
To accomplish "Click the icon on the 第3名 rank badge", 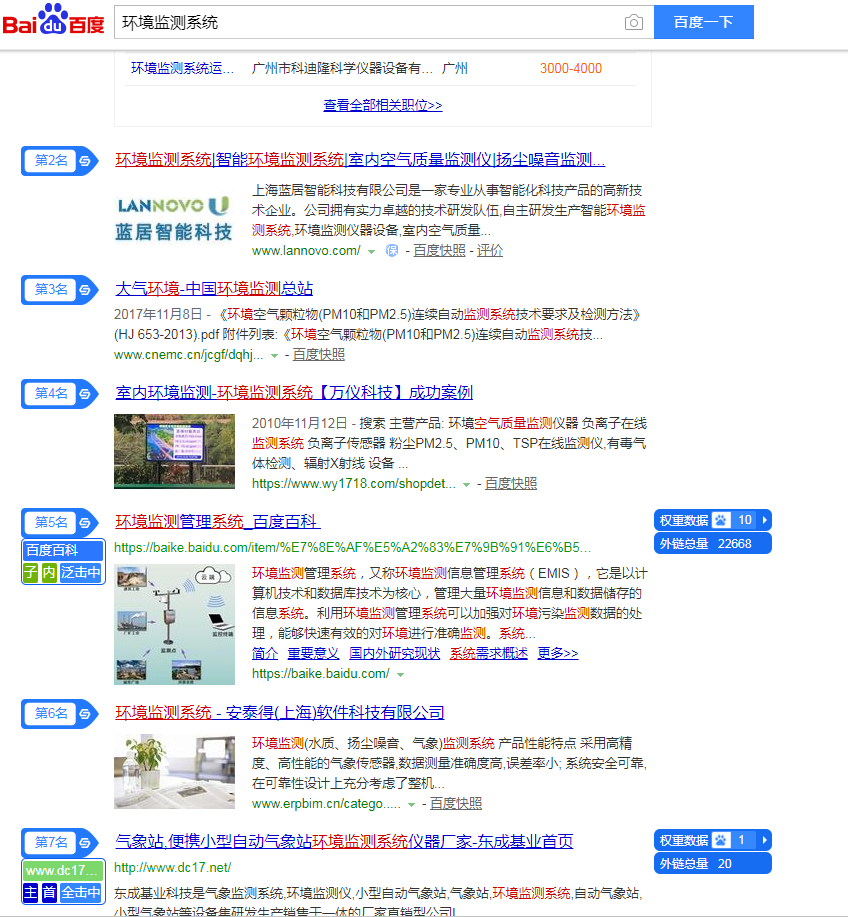I will (x=85, y=290).
